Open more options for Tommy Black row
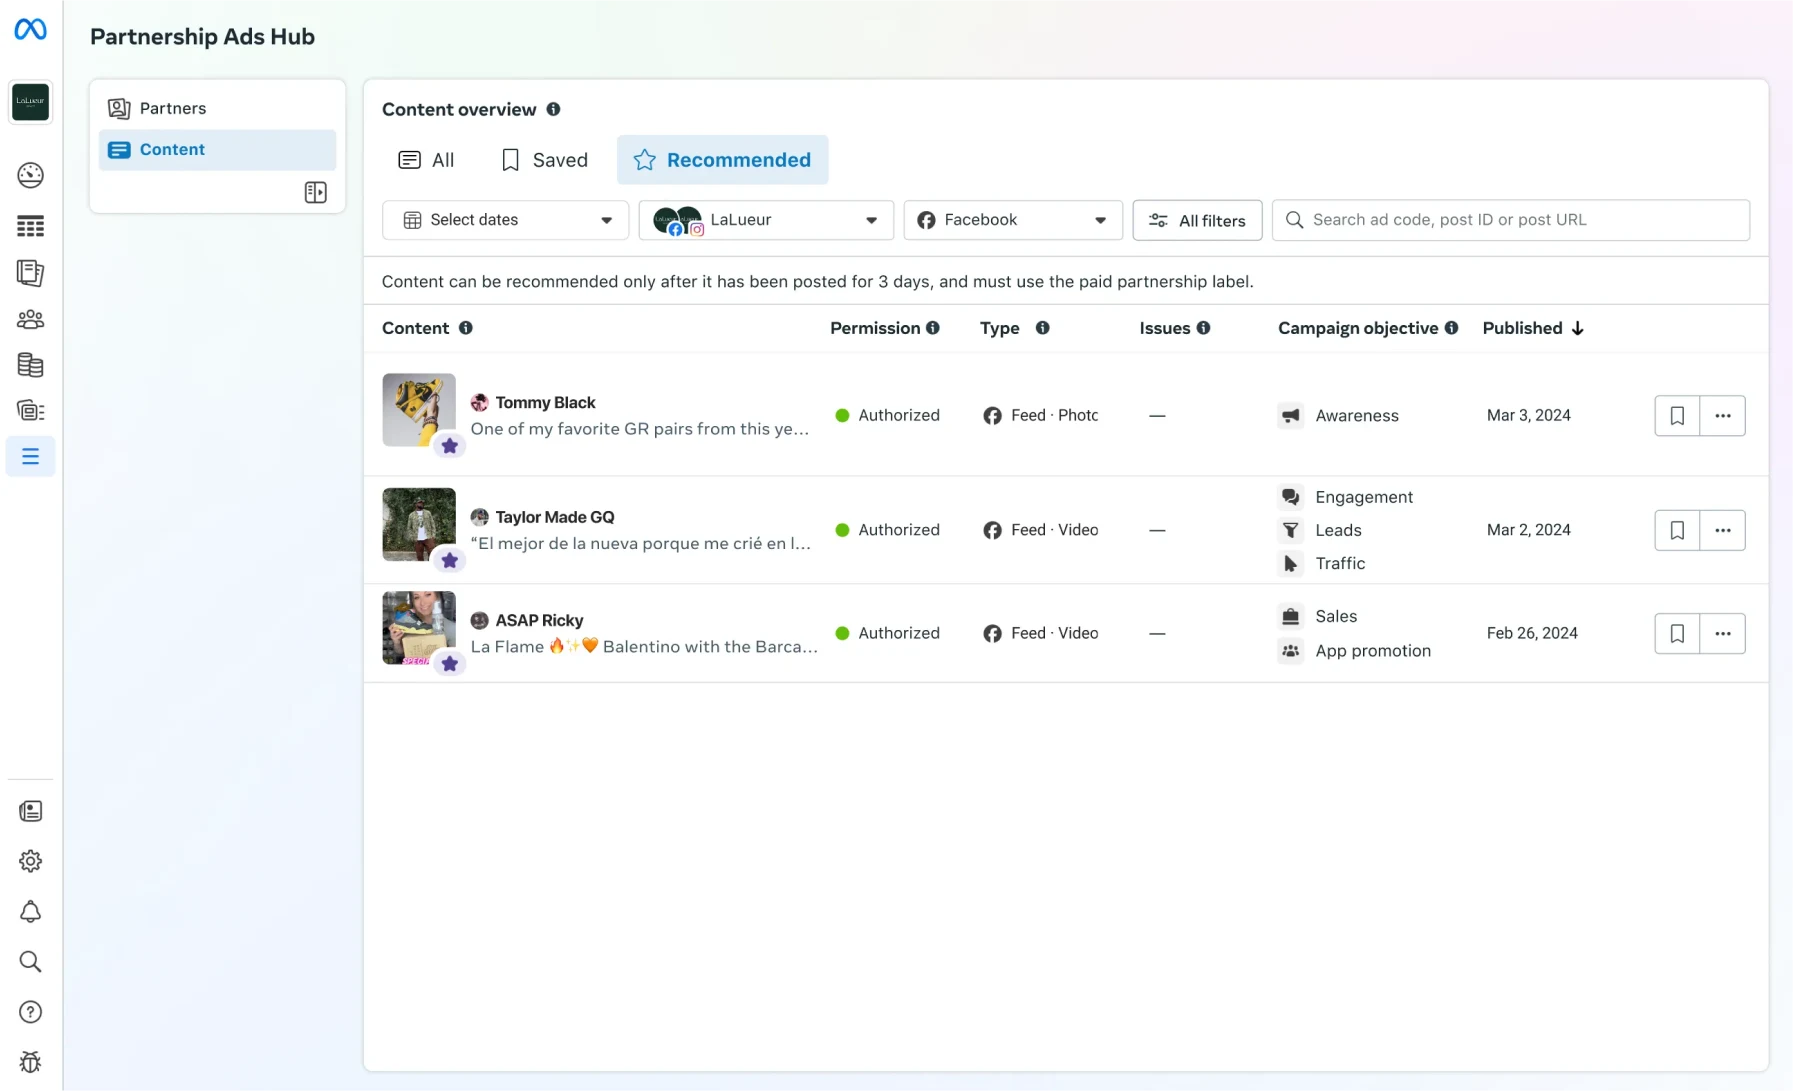The height and width of the screenshot is (1091, 1793). point(1722,415)
